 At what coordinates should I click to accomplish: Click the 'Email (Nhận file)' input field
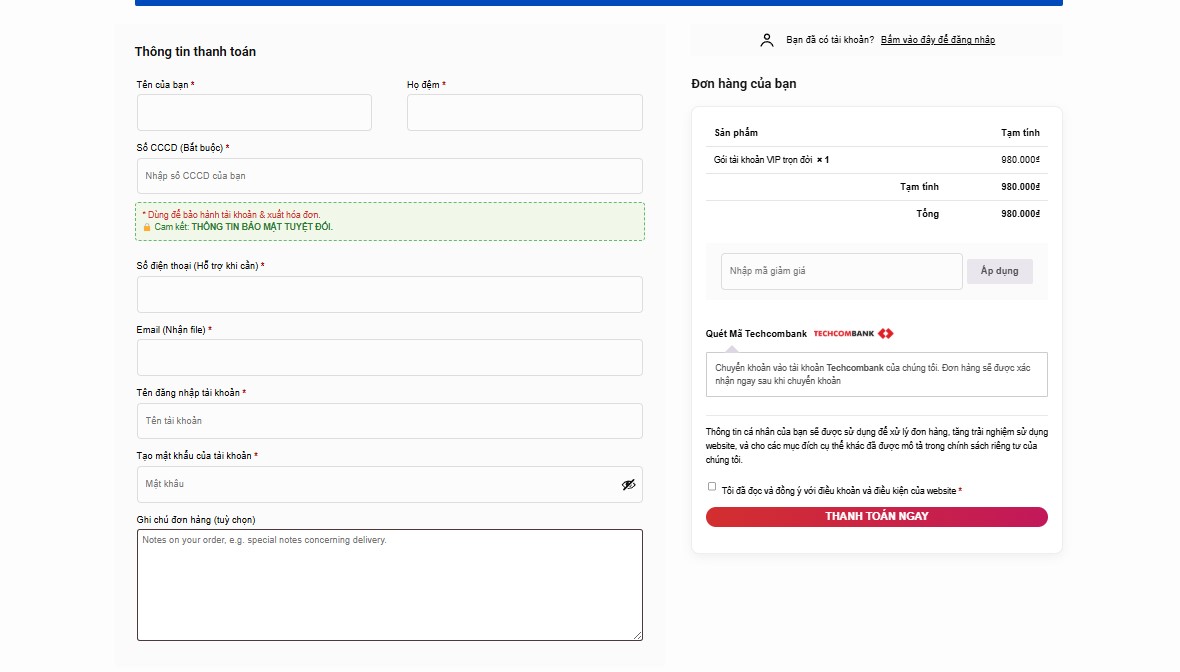[389, 357]
